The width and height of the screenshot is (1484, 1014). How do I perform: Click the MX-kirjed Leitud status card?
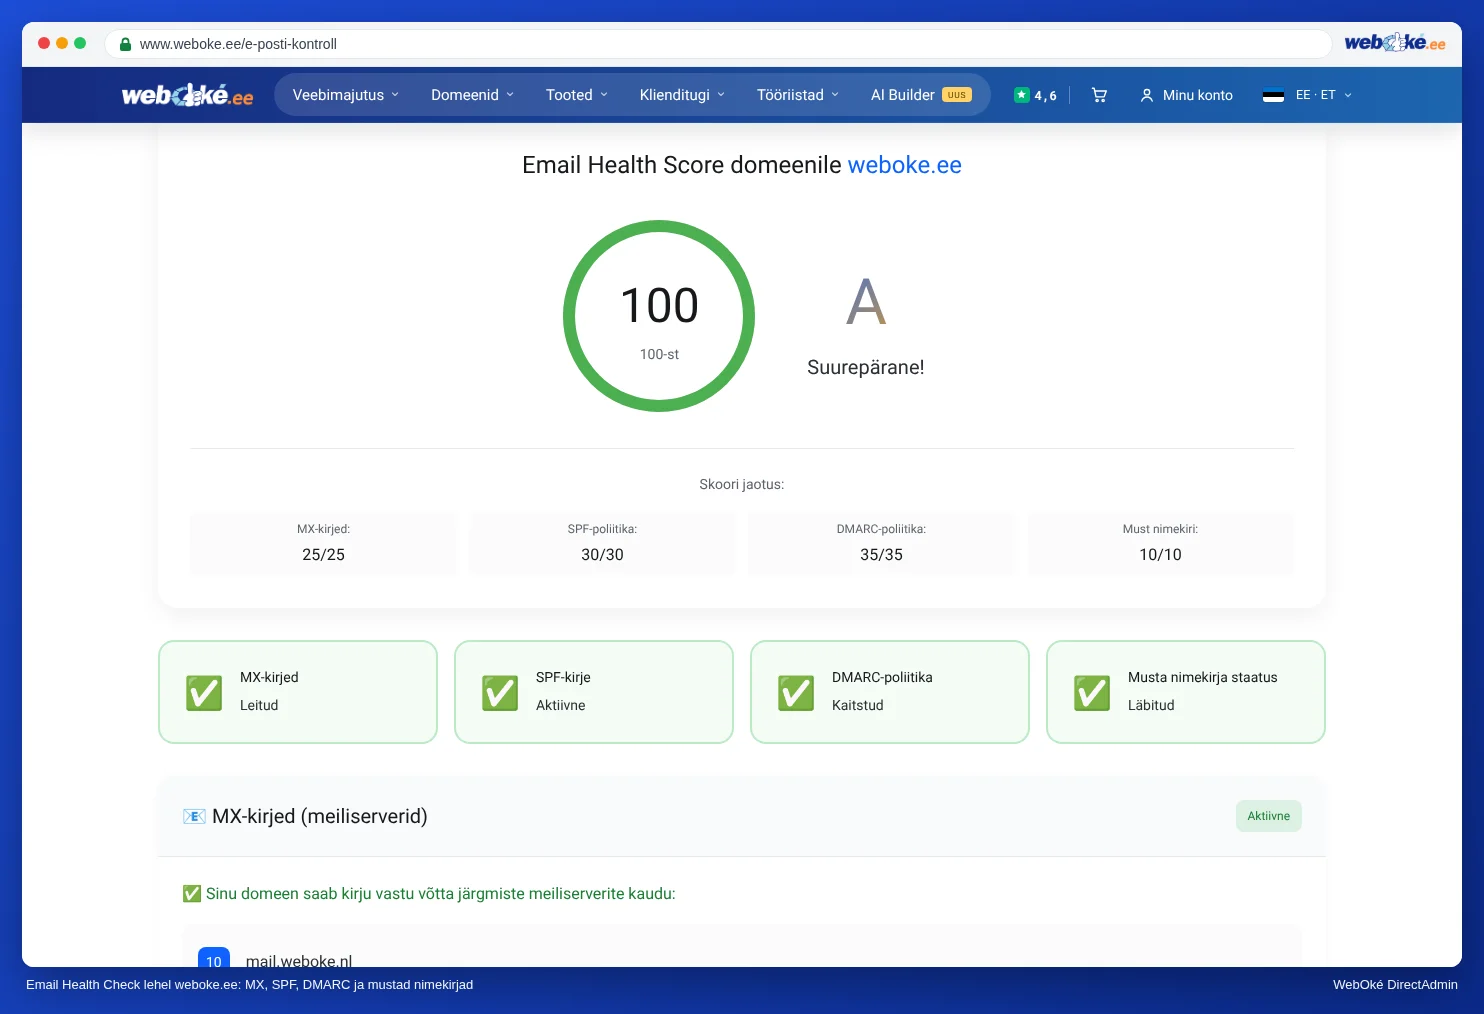click(x=298, y=692)
